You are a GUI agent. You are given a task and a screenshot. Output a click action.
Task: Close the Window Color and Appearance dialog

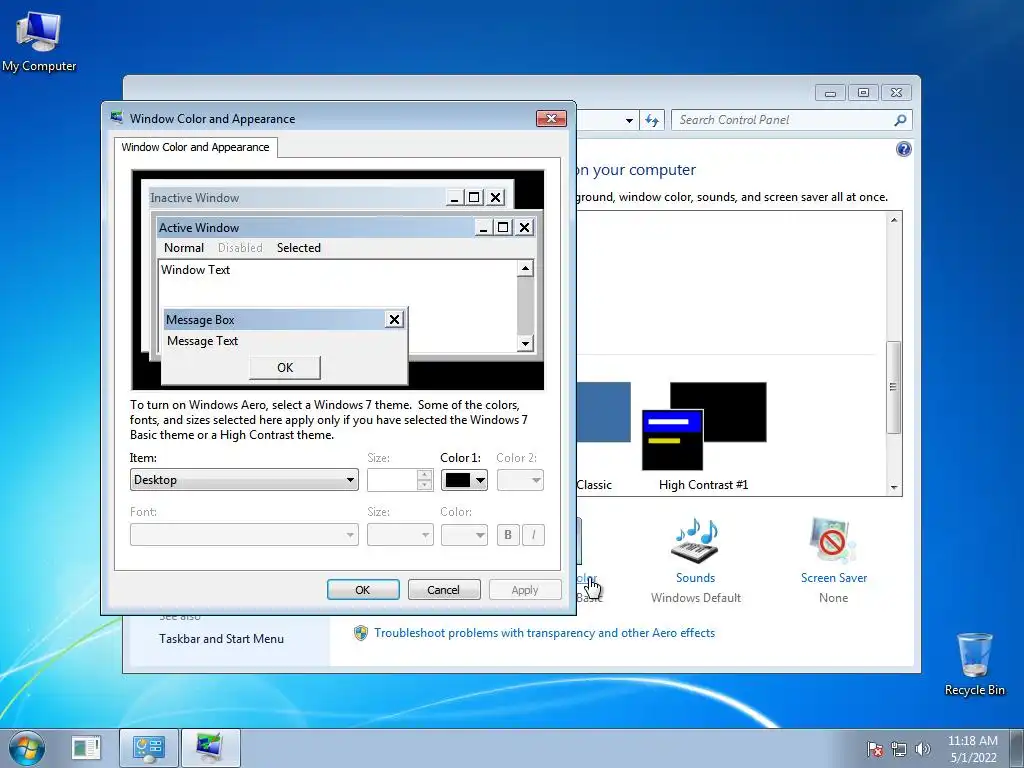click(551, 118)
